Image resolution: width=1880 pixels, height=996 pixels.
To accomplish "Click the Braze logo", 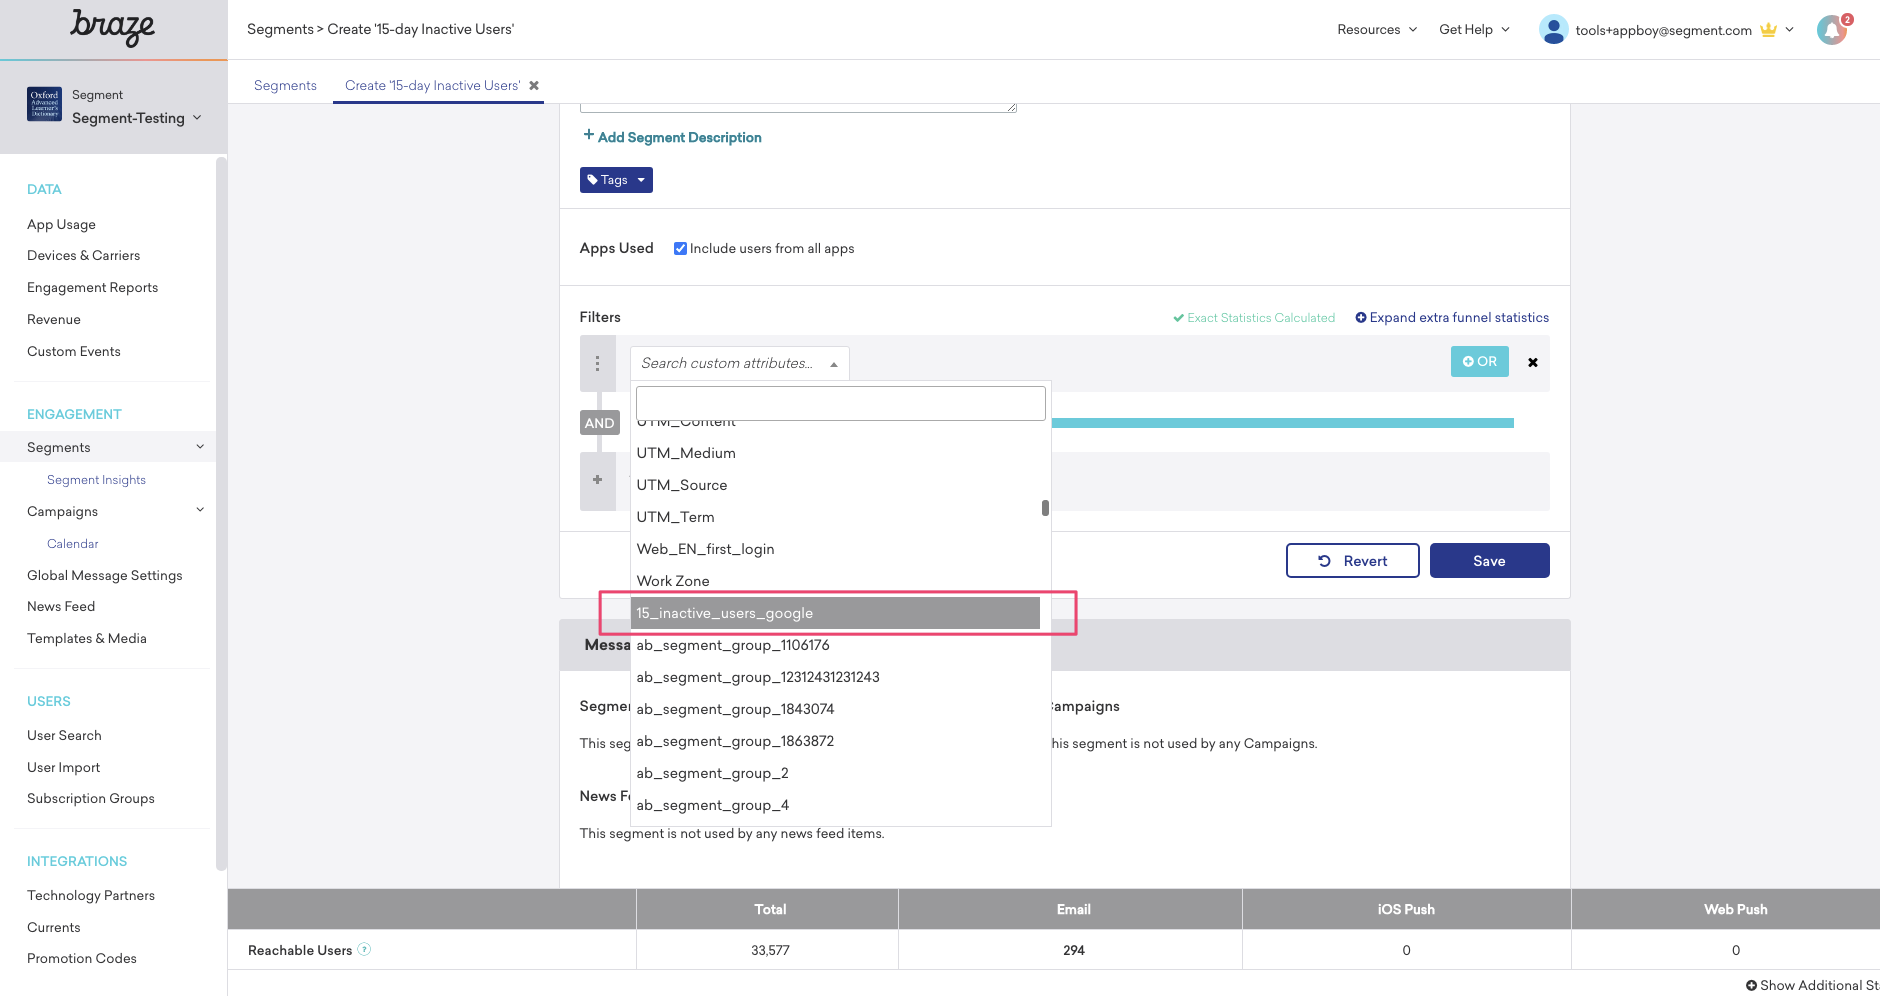I will click(112, 28).
